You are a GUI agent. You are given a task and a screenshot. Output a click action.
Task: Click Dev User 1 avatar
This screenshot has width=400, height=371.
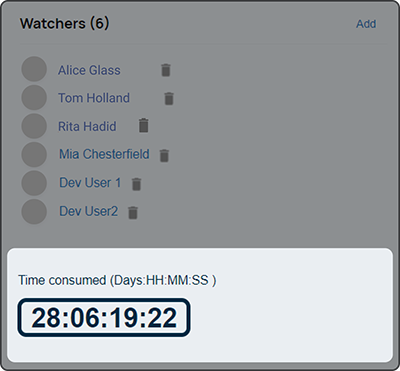tap(34, 183)
